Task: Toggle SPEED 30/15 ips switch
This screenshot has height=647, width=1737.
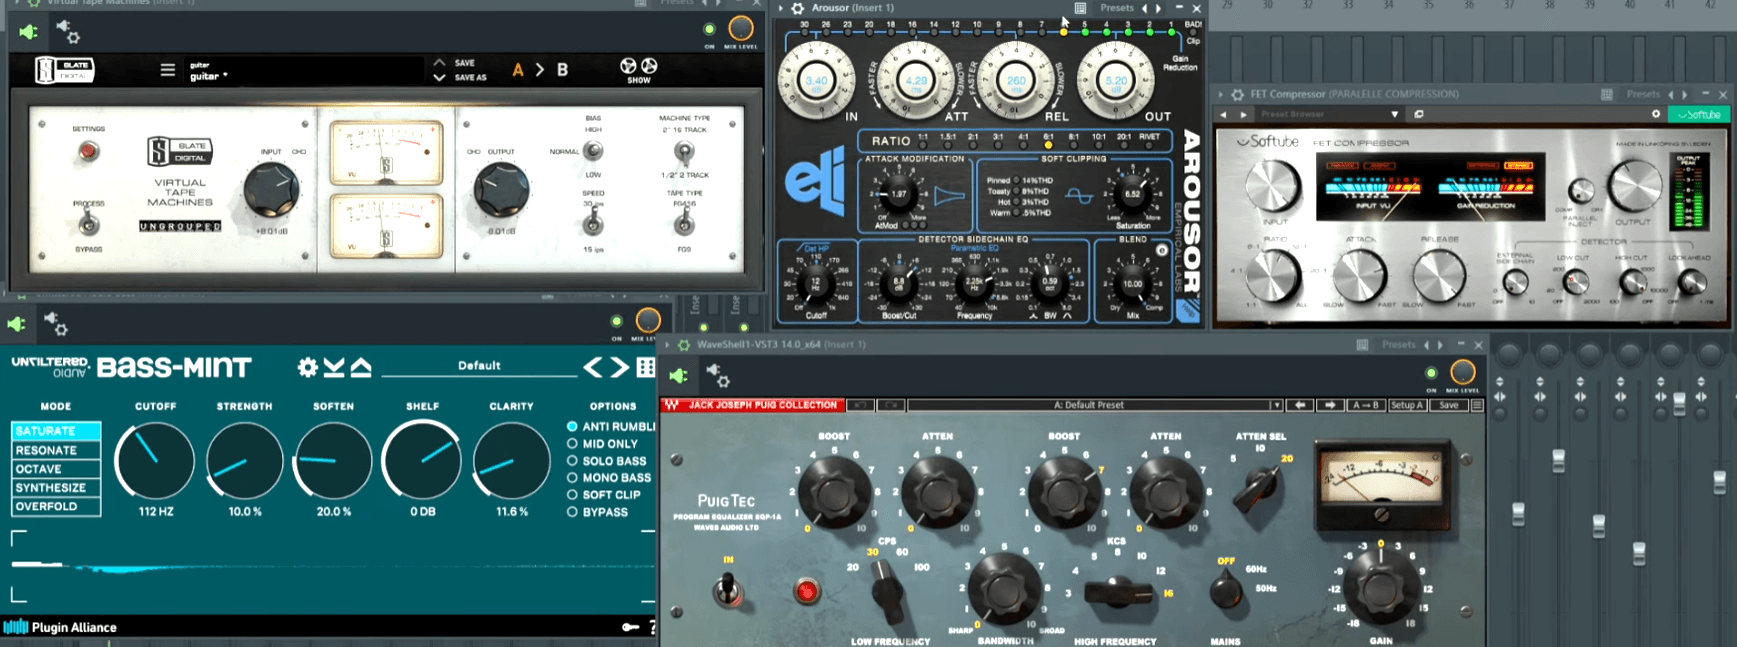Action: [x=593, y=220]
